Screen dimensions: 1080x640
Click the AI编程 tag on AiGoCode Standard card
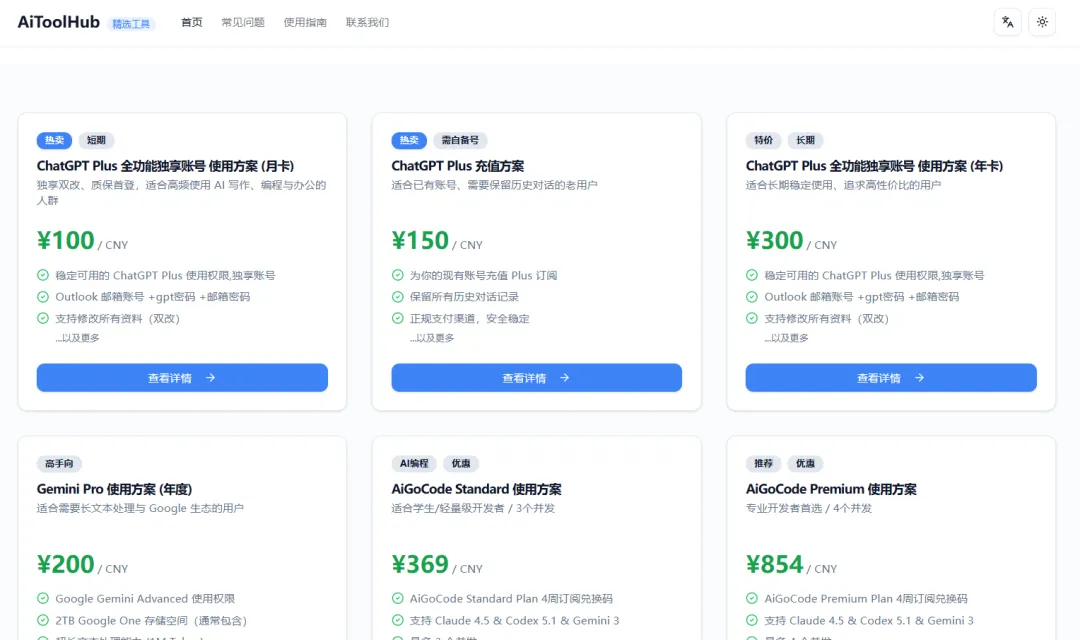point(414,464)
